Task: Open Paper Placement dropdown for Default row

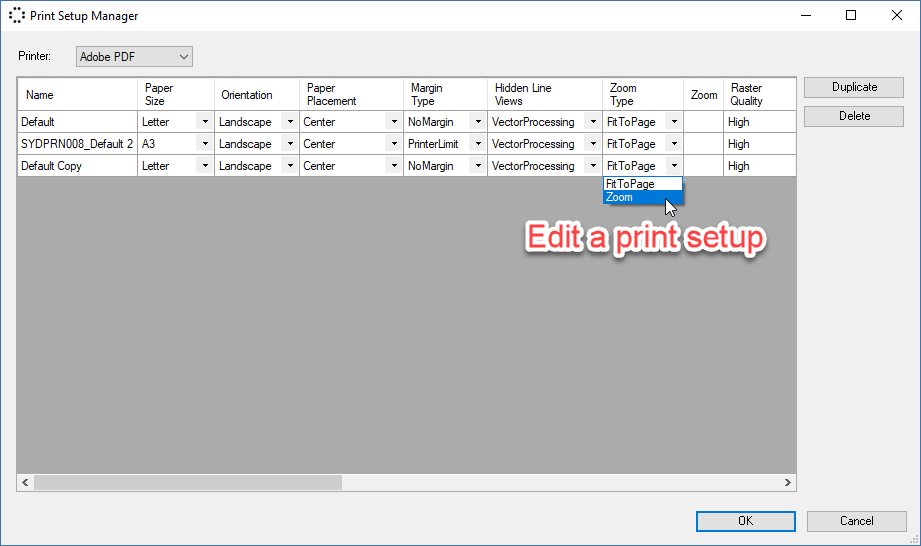Action: pyautogui.click(x=394, y=122)
